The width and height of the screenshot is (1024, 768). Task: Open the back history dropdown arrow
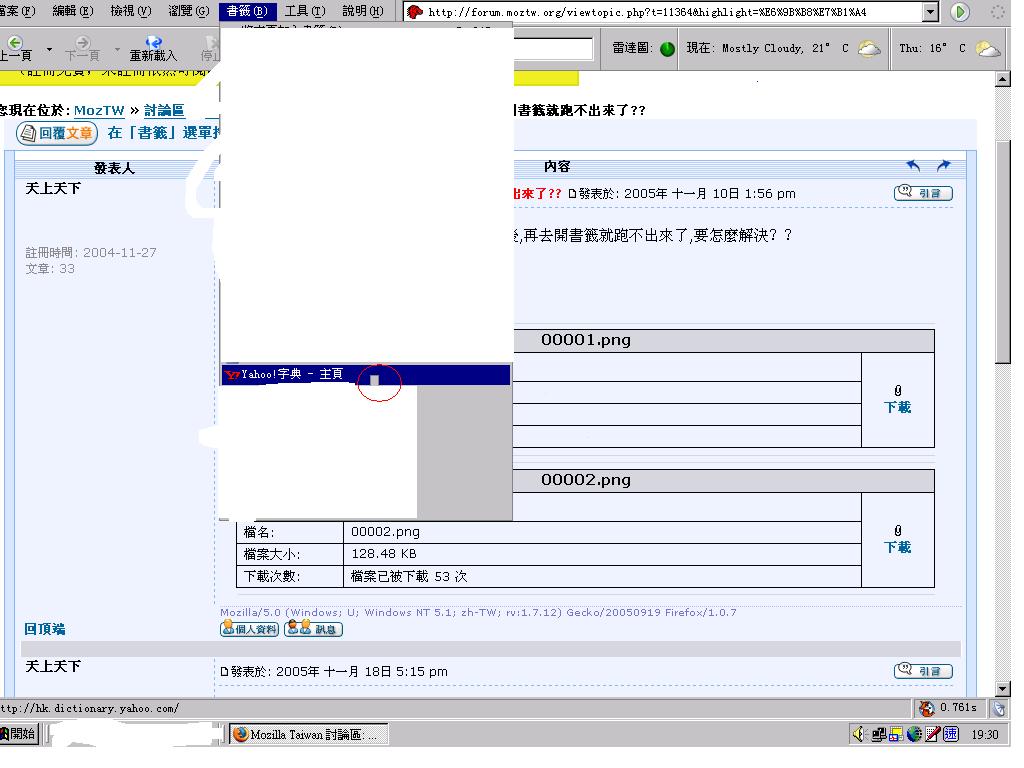click(49, 49)
